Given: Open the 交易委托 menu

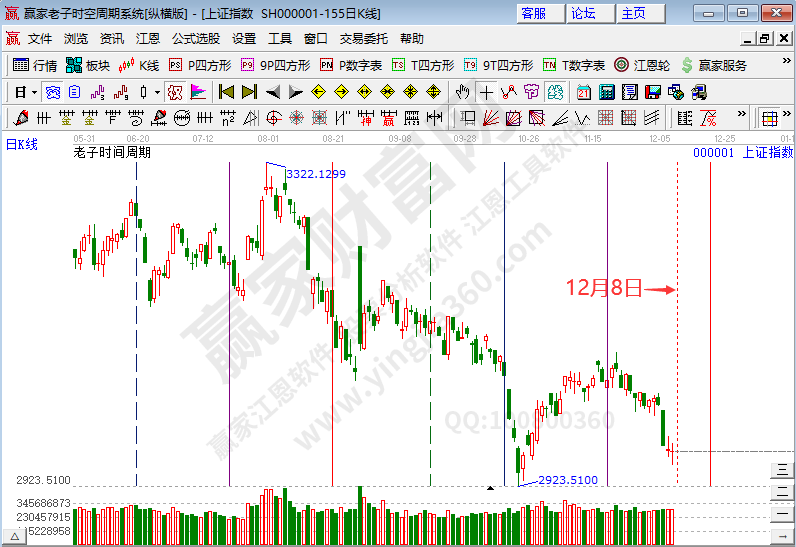Looking at the screenshot, I should 364,39.
